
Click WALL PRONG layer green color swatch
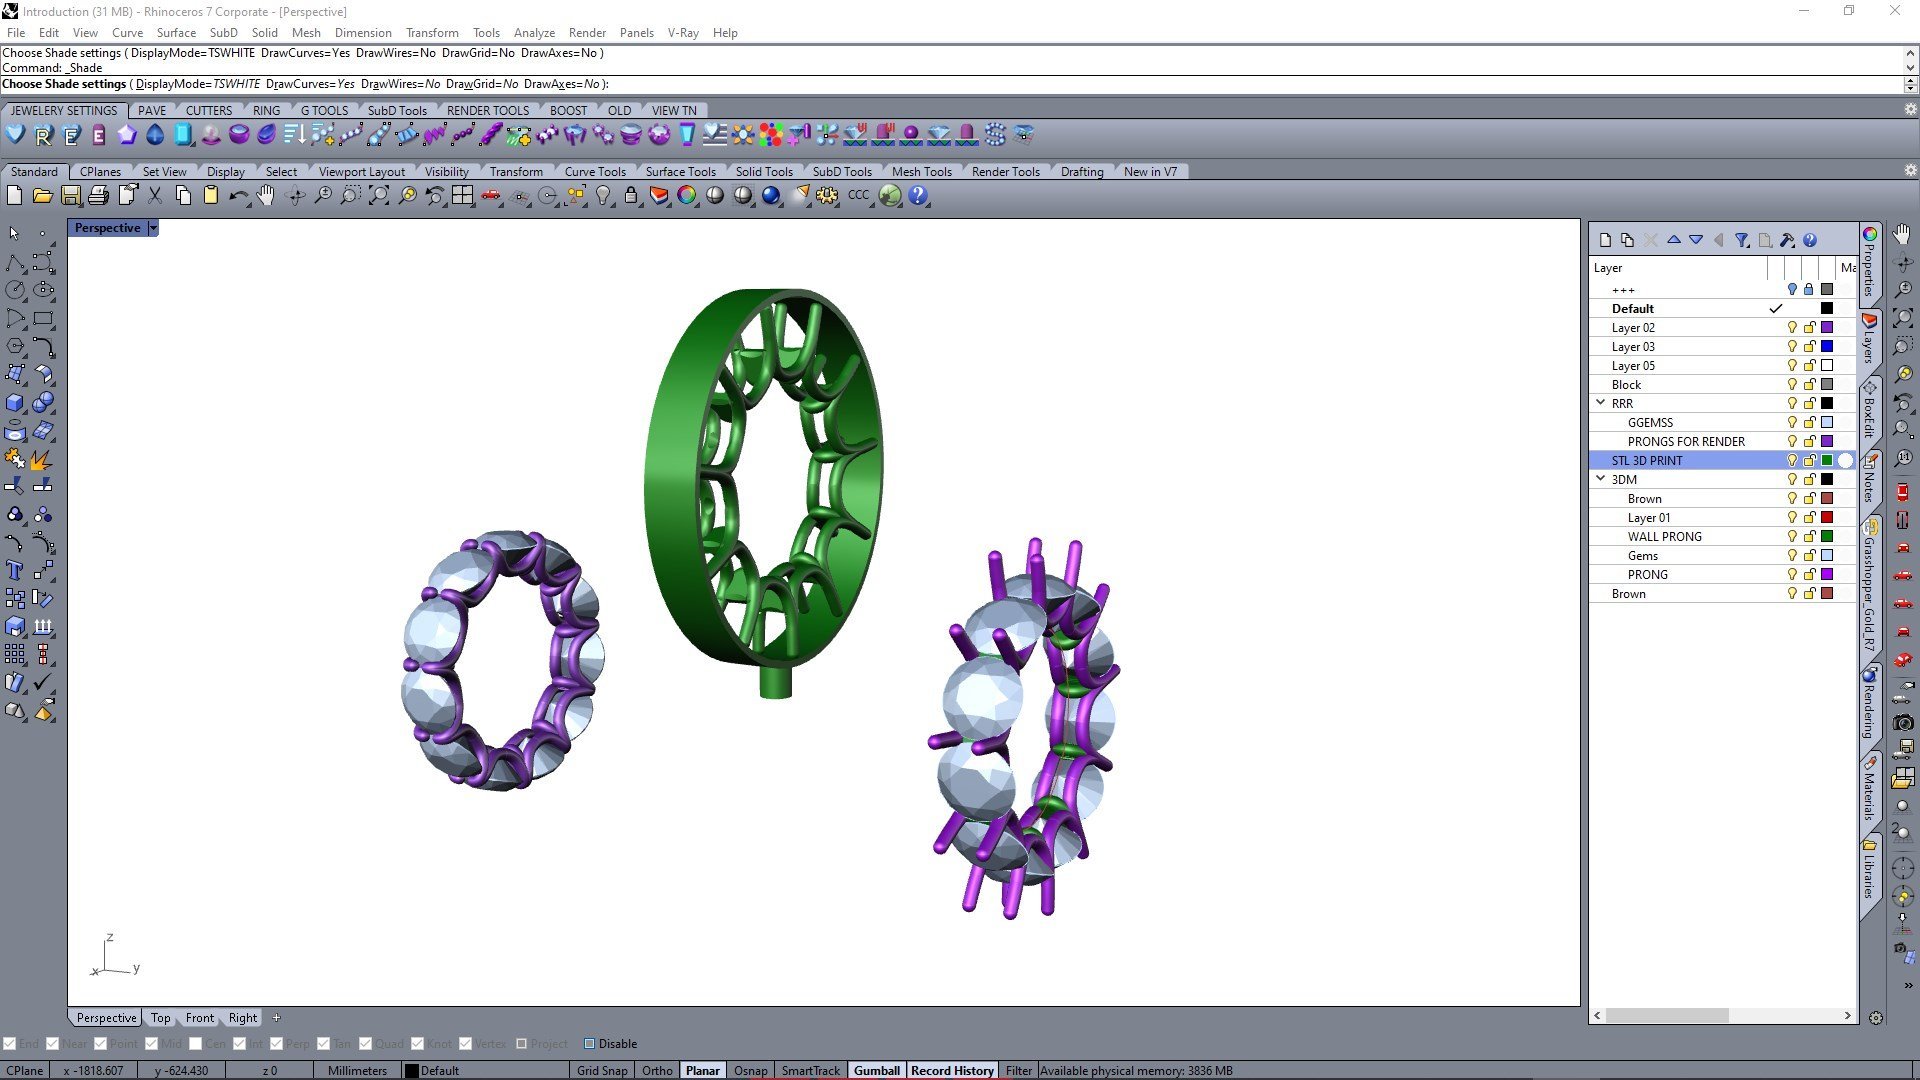pyautogui.click(x=1827, y=537)
